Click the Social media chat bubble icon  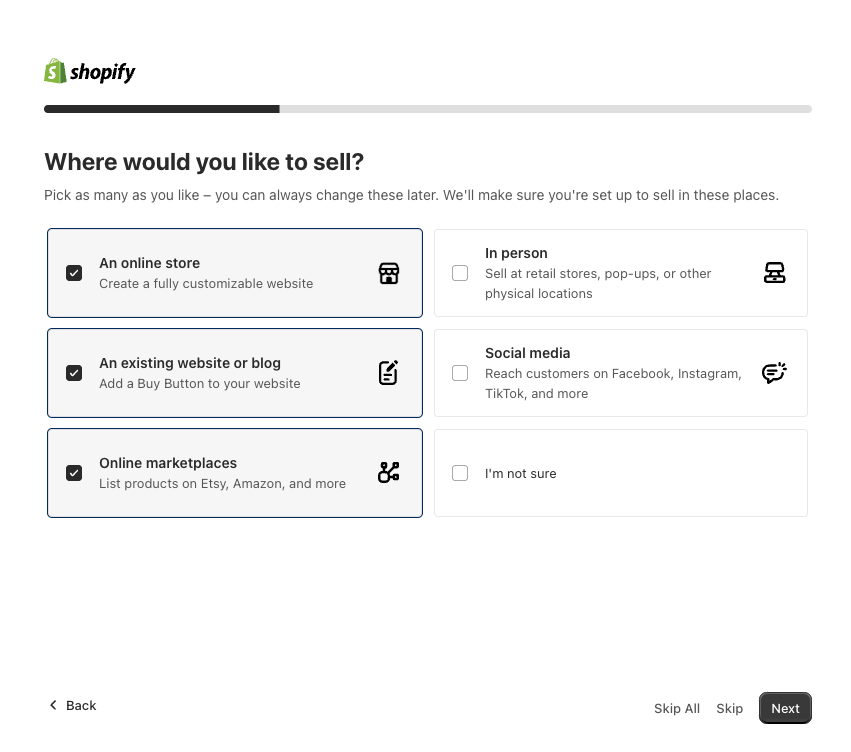[774, 373]
